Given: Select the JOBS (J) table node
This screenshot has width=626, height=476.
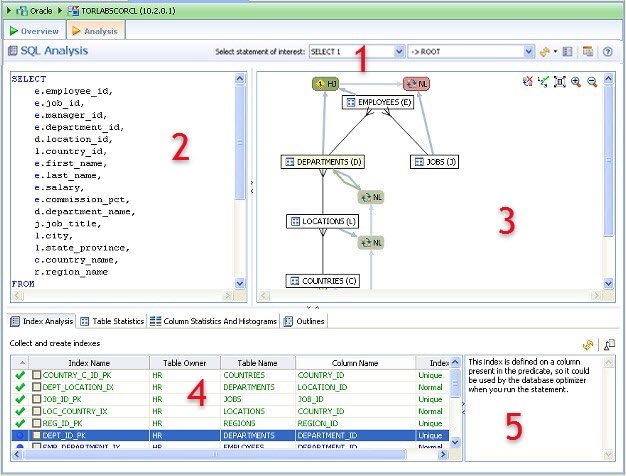Looking at the screenshot, I should click(x=434, y=162).
